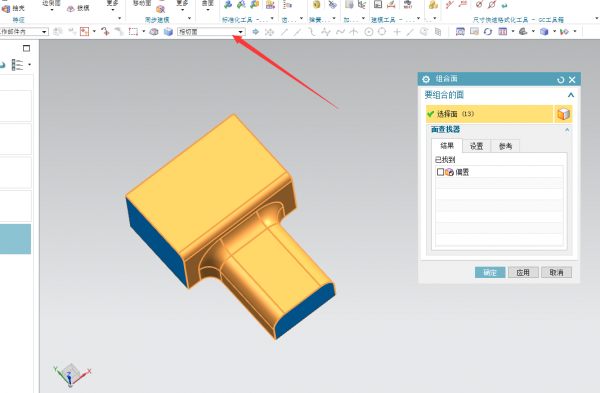Click the rotate view circular-arrows icon
This screenshot has width=600, height=393.
coord(488,32)
